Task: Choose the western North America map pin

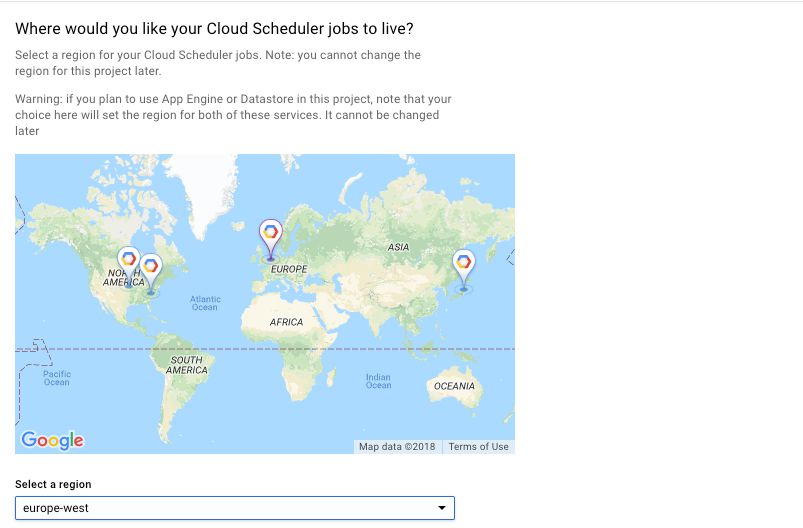Action: (129, 264)
